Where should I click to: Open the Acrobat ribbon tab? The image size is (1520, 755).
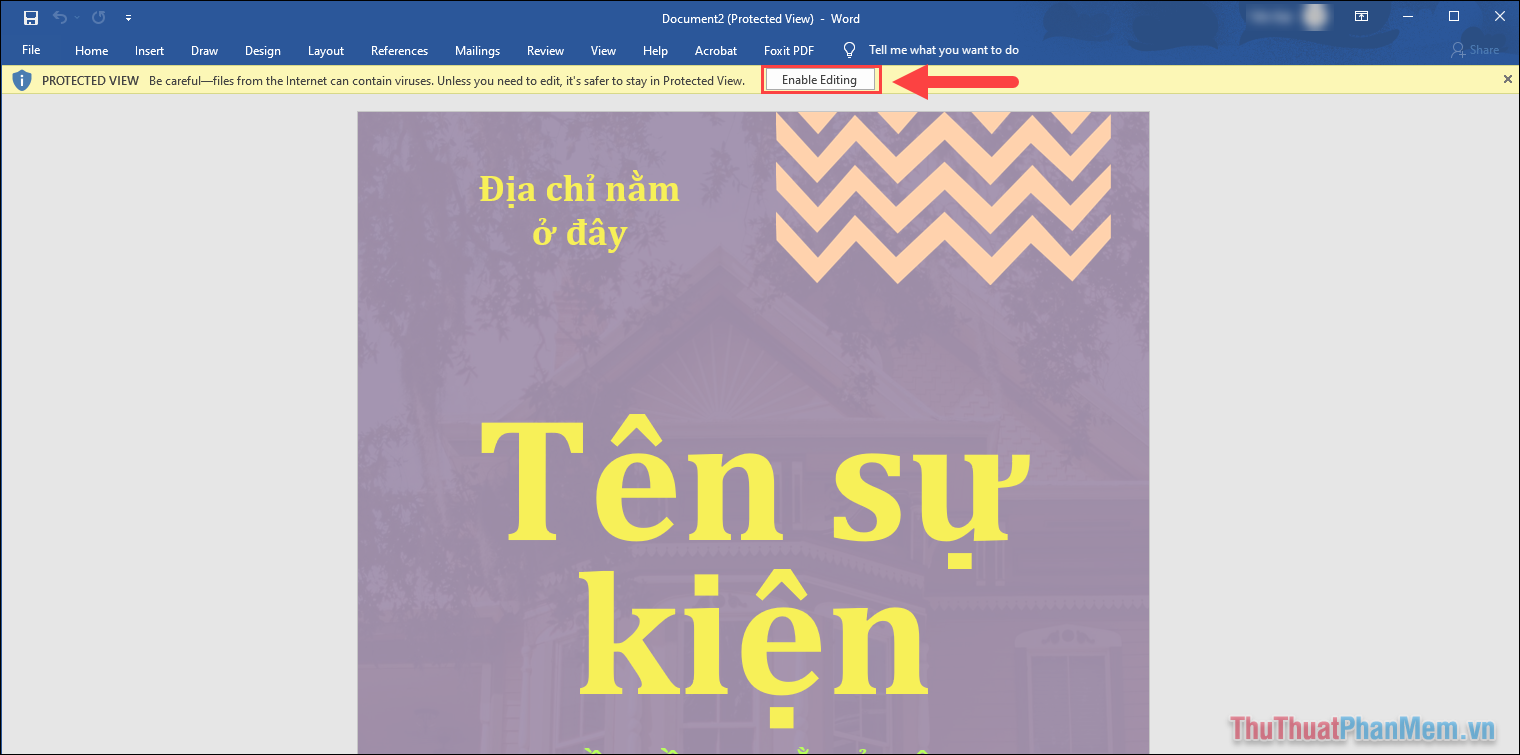(x=715, y=49)
